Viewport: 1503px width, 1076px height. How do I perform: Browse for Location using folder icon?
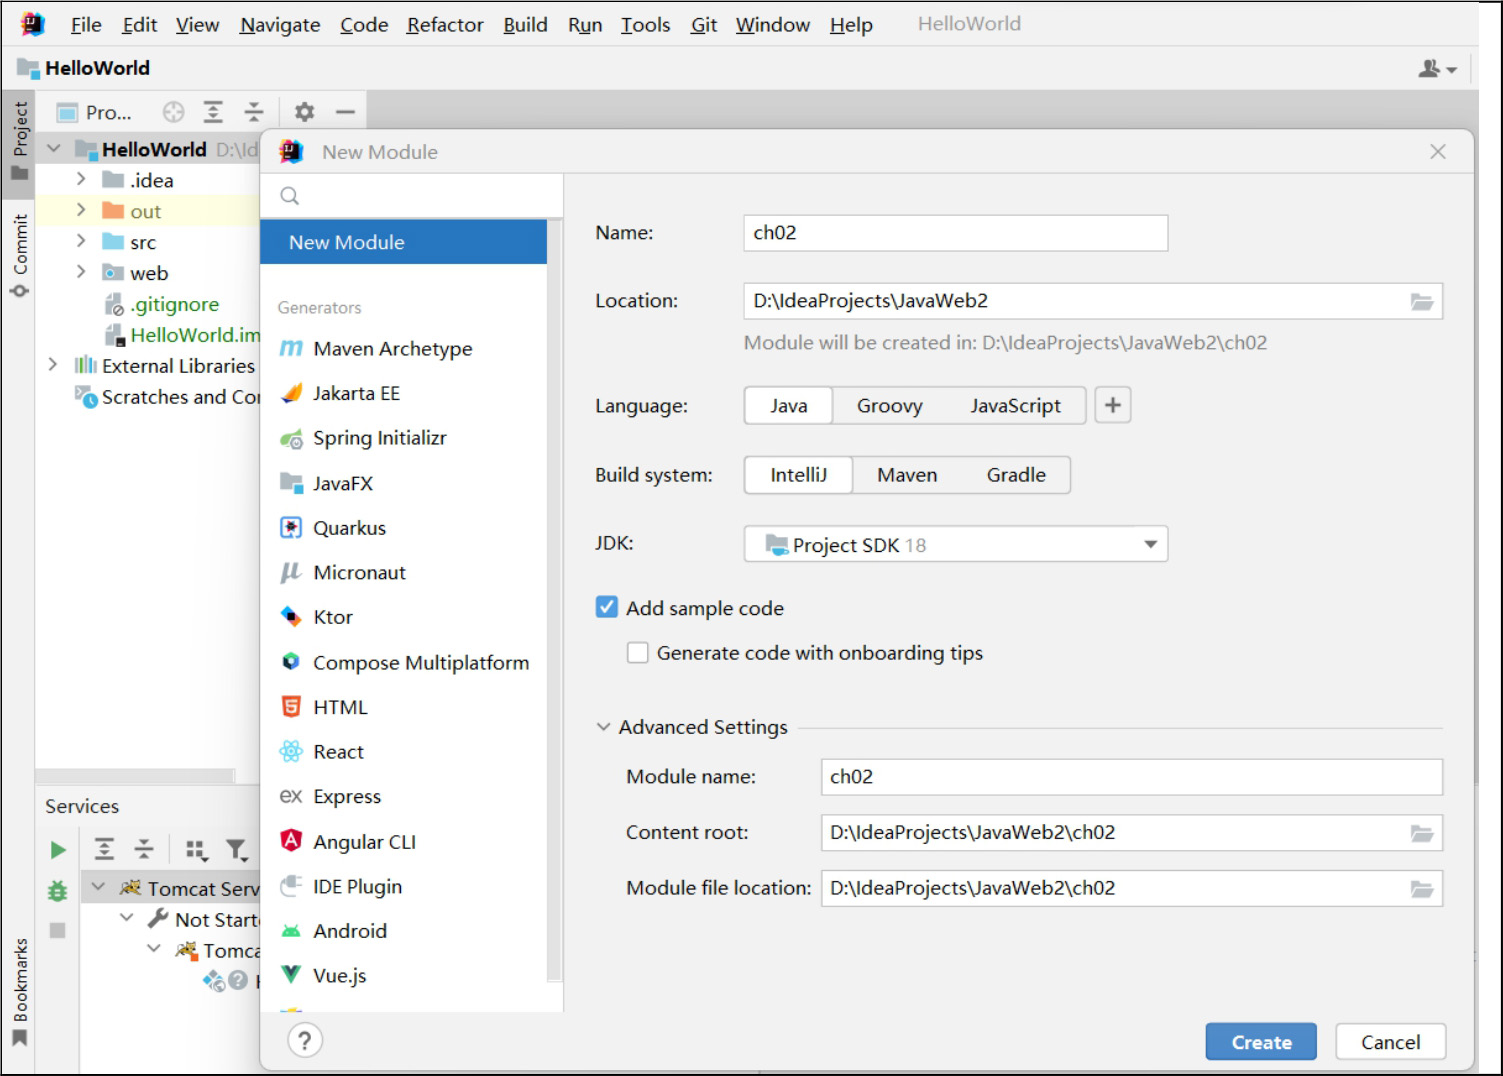click(1421, 301)
